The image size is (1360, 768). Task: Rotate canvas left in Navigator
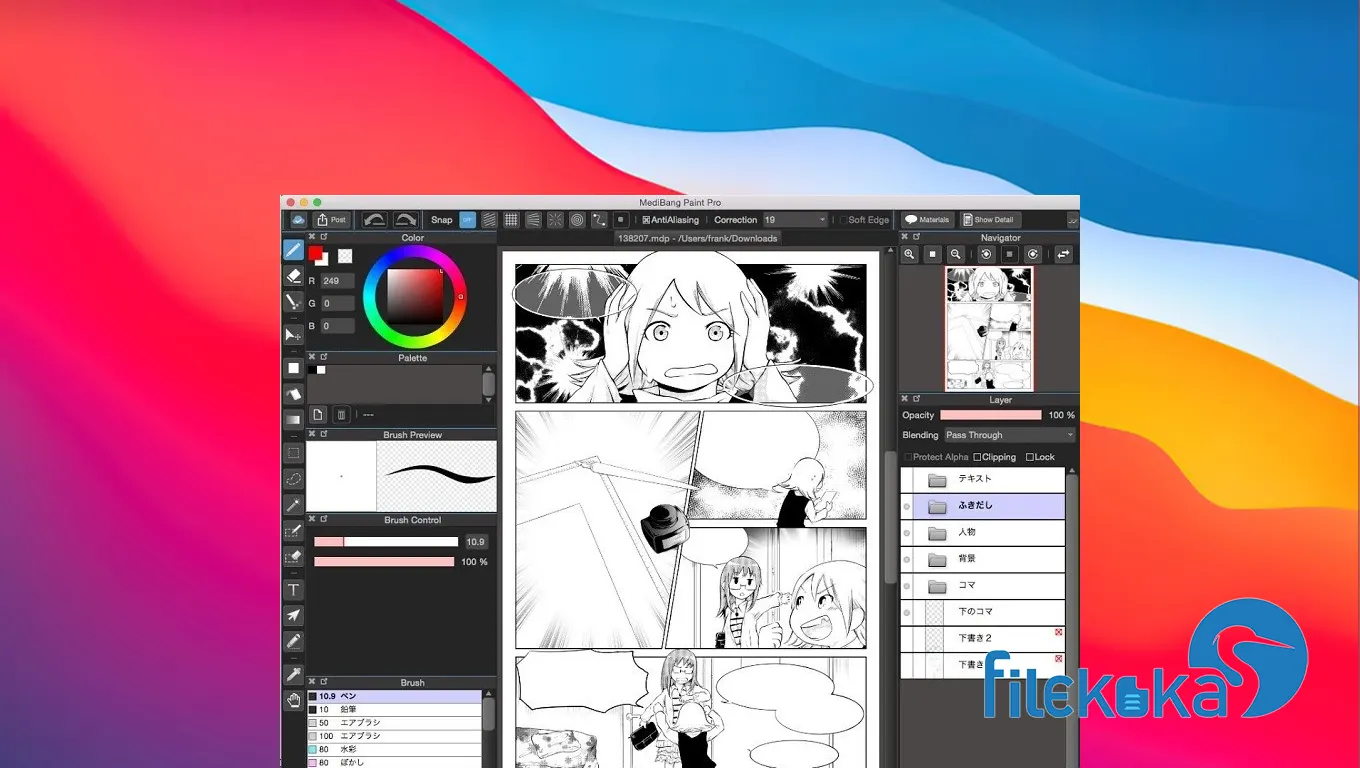point(986,254)
